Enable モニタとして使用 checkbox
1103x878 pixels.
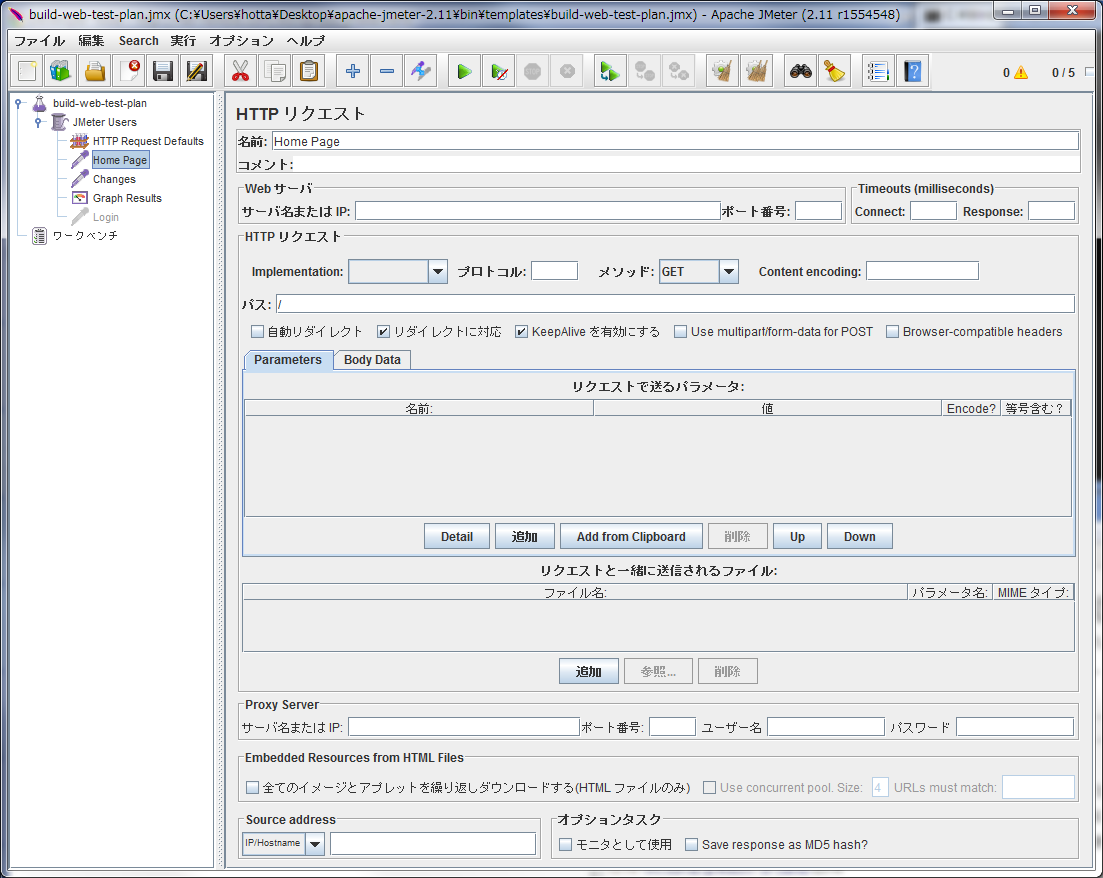[x=565, y=844]
